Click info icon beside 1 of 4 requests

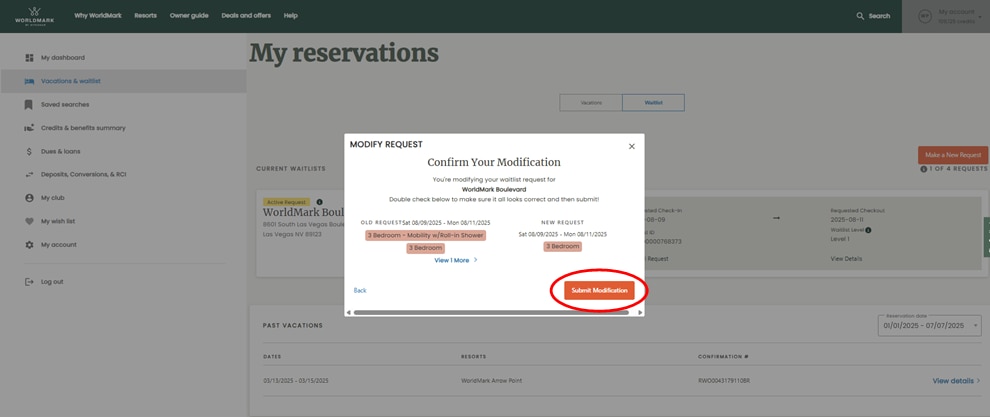924,169
